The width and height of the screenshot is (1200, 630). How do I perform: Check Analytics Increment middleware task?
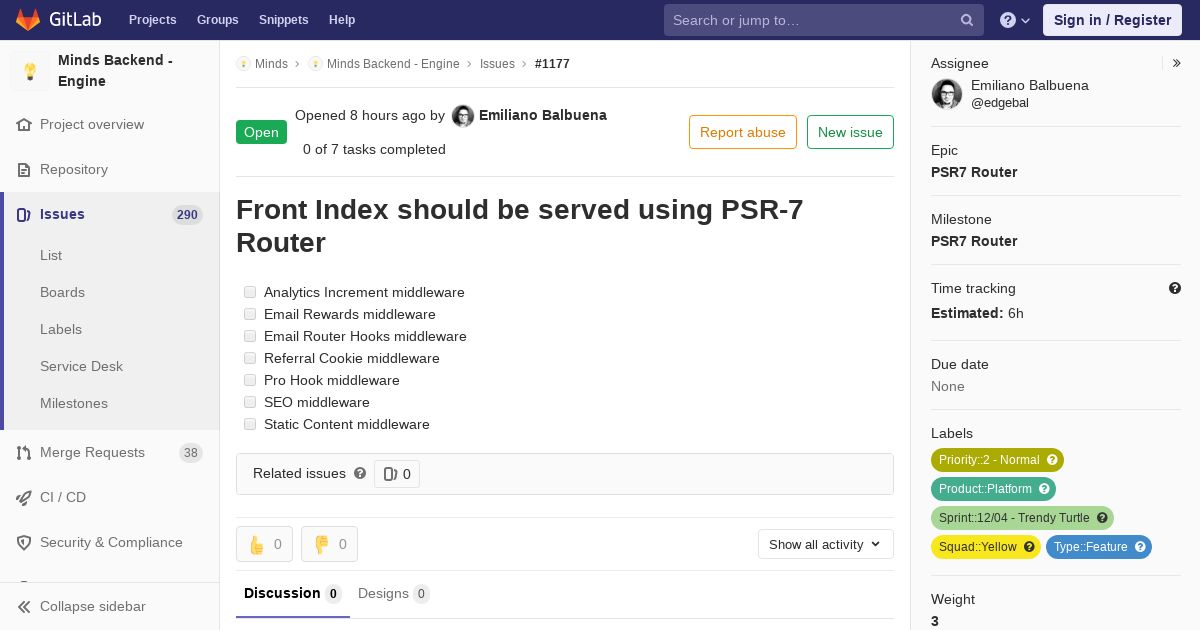[250, 292]
